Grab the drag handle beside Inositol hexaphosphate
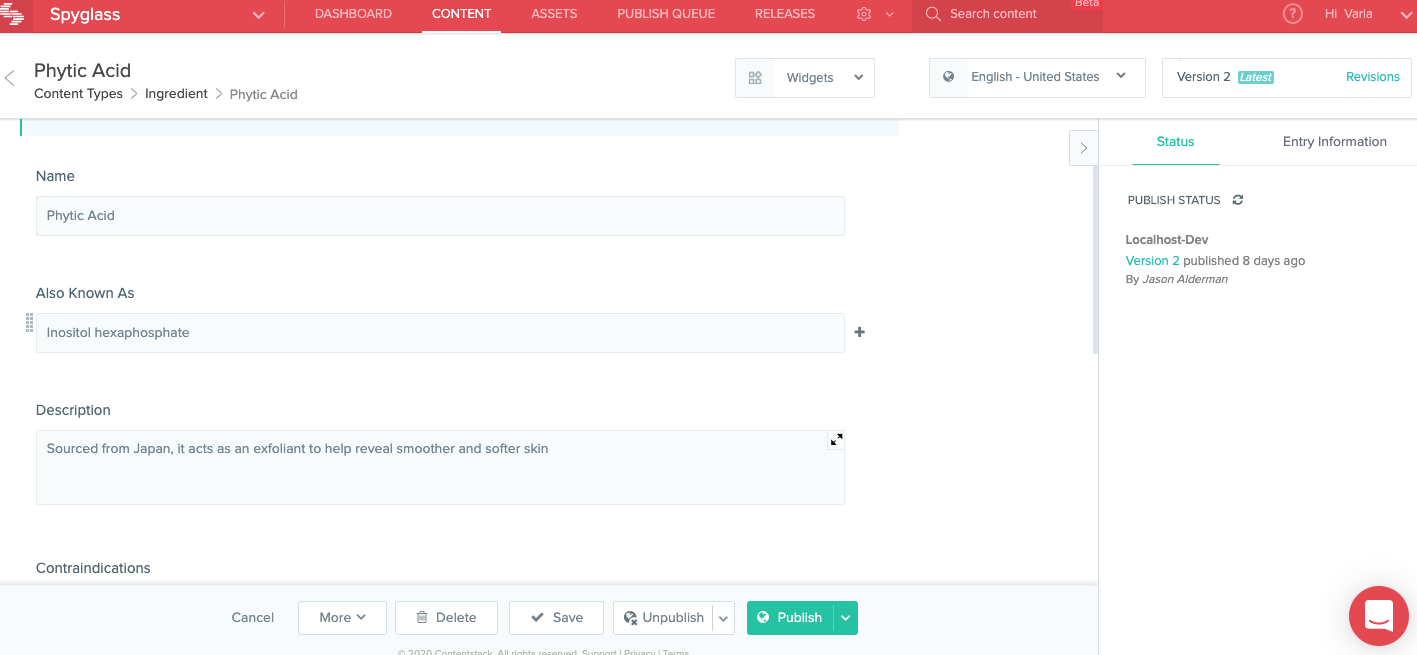The height and width of the screenshot is (655, 1417). pyautogui.click(x=29, y=322)
